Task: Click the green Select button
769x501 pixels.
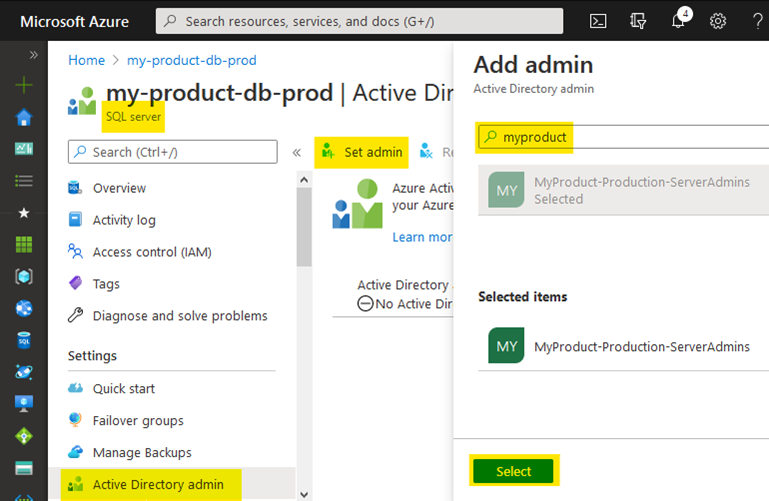Action: 514,471
